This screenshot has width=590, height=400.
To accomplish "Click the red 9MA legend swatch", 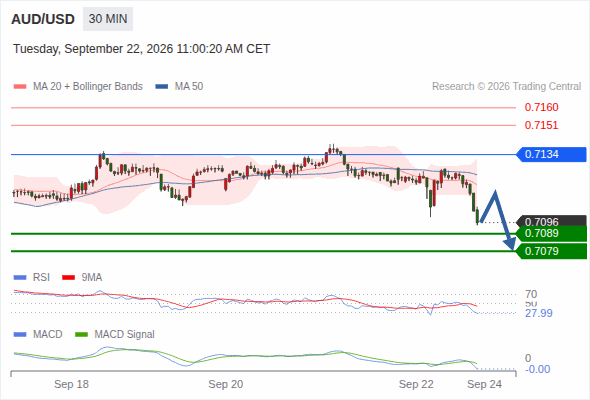I will pos(68,278).
